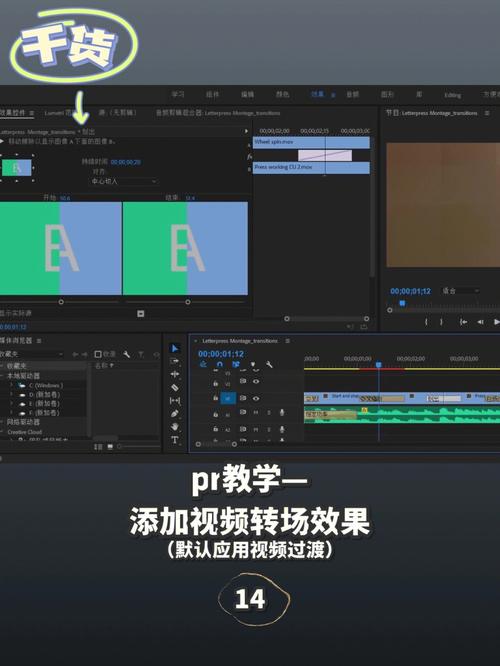500x666 pixels.
Task: Open timeline wrench display settings
Action: click(x=269, y=364)
